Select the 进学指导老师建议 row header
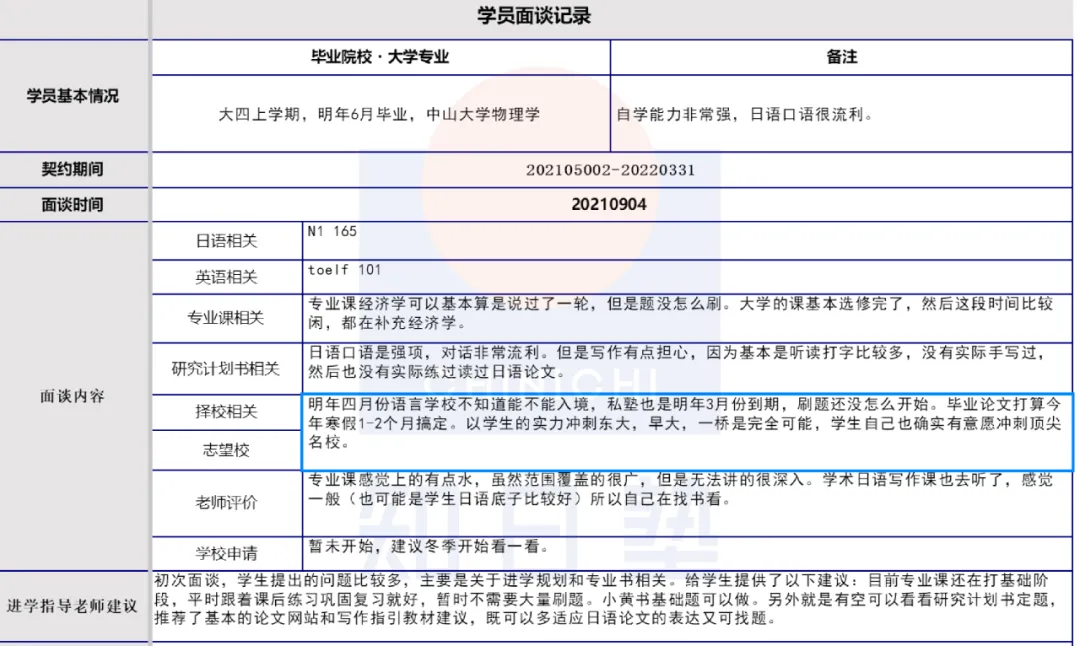1080x646 pixels. [74, 606]
